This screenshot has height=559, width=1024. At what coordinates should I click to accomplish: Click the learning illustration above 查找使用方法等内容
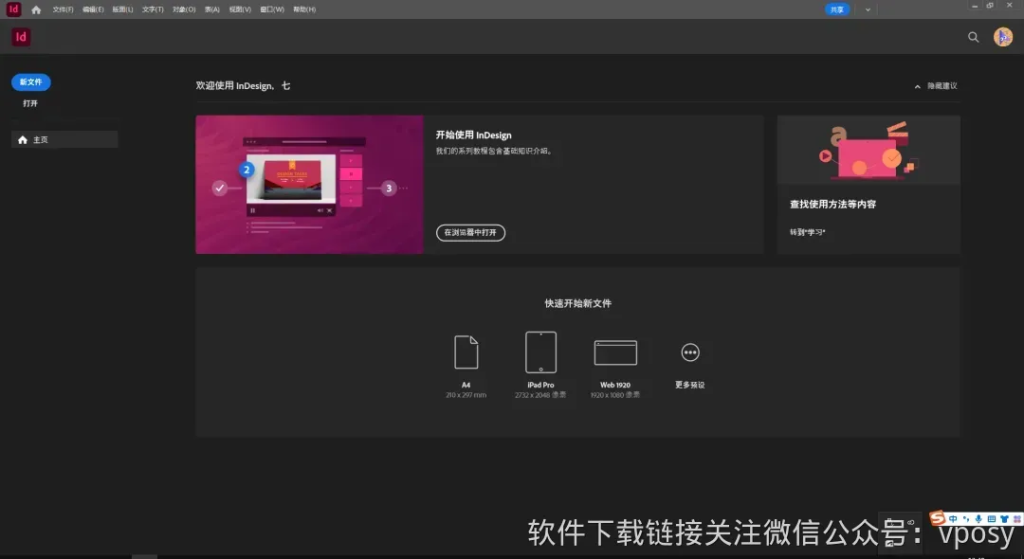[x=869, y=150]
